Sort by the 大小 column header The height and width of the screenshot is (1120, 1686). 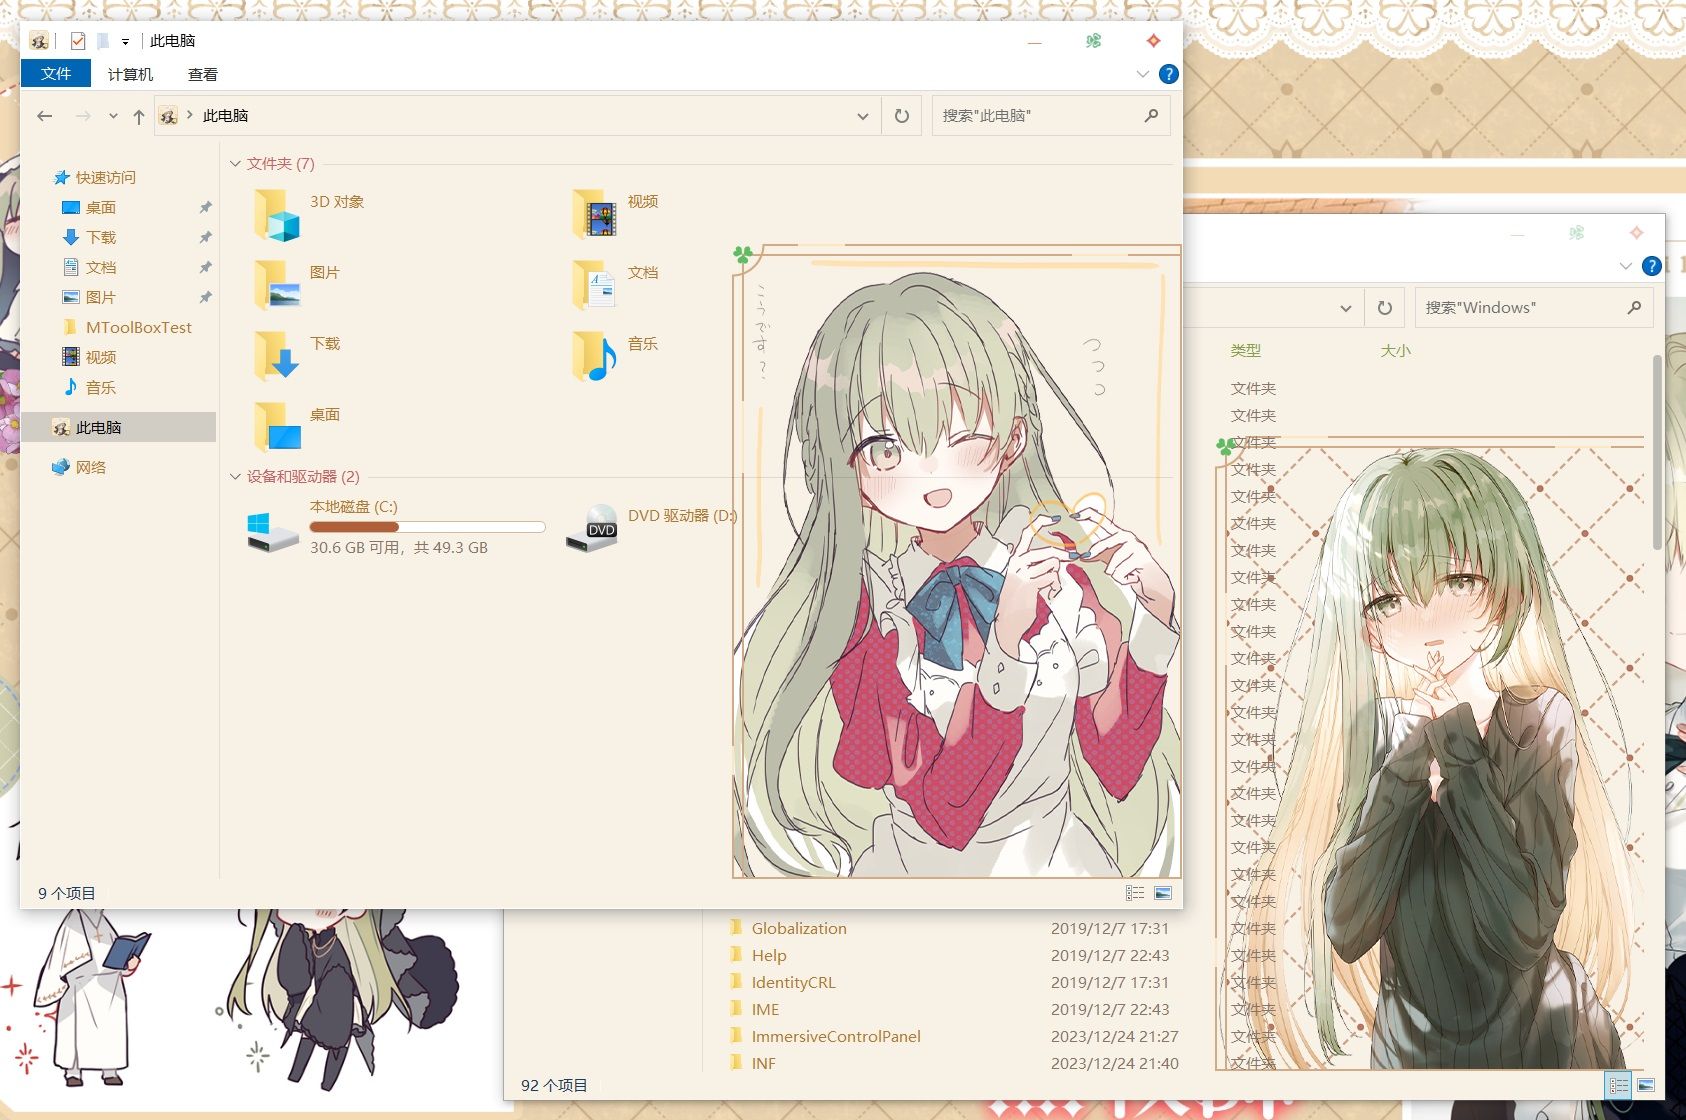(1395, 351)
